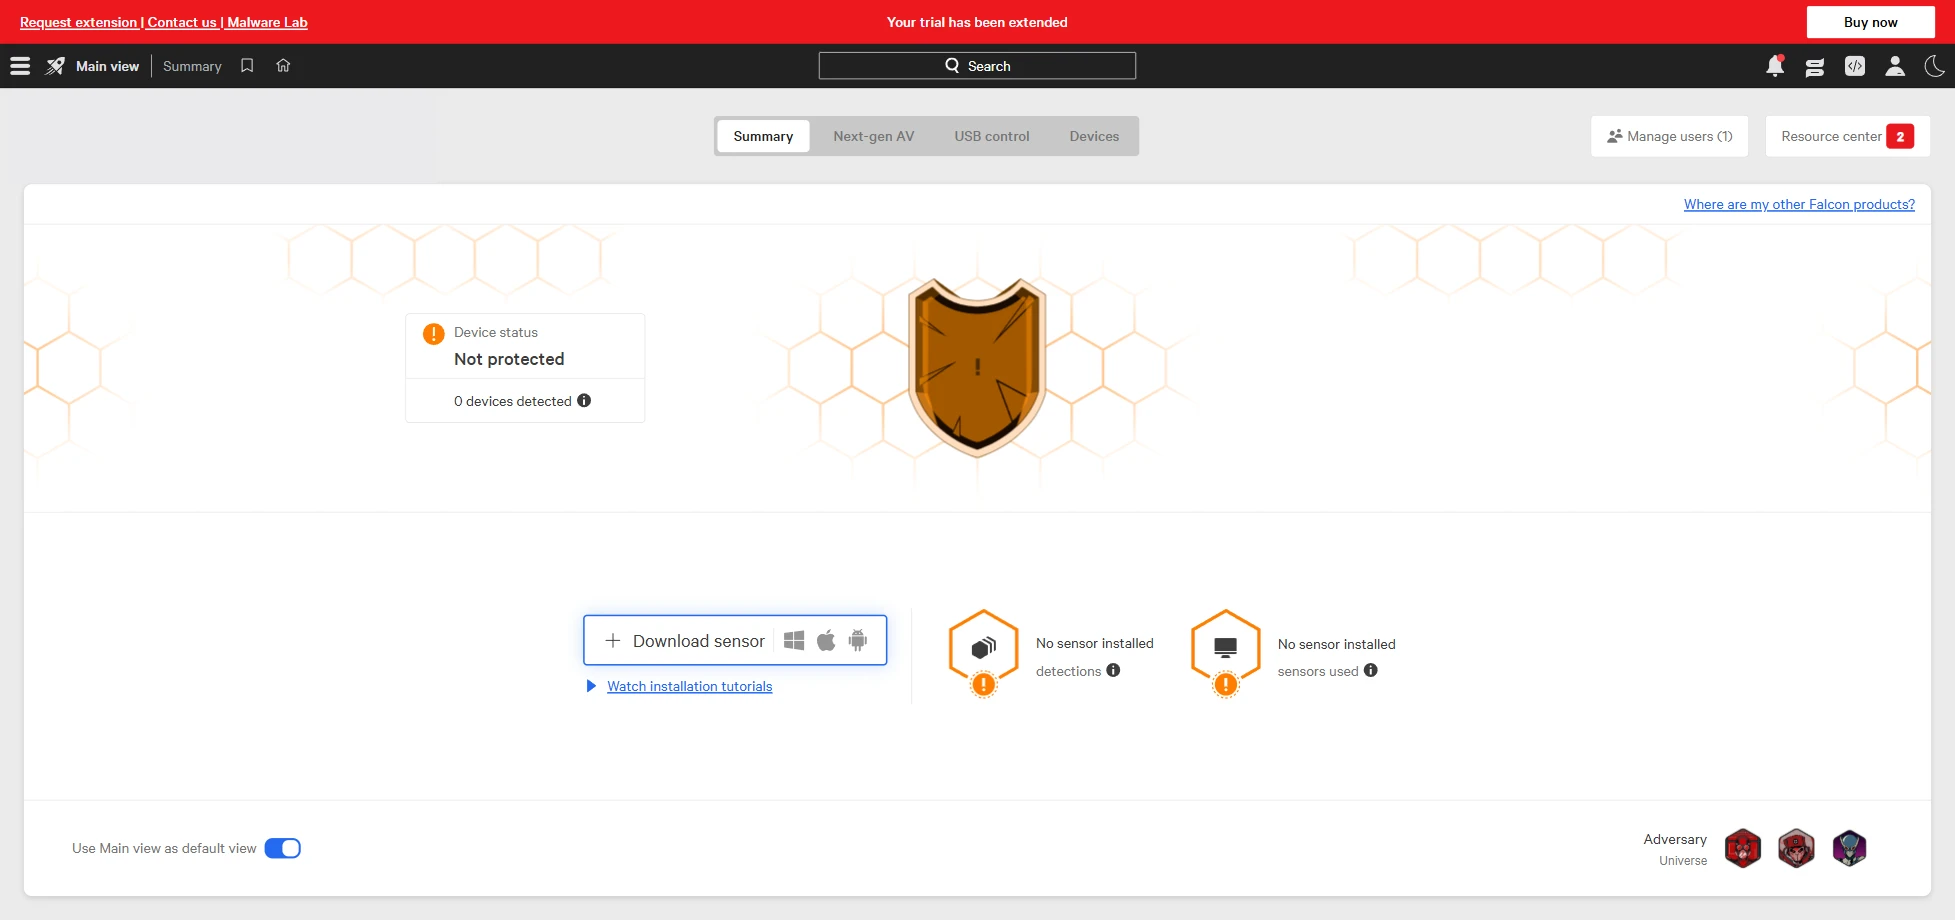The width and height of the screenshot is (1955, 920).
Task: Open second Adversary Universe avatar
Action: 1796,849
